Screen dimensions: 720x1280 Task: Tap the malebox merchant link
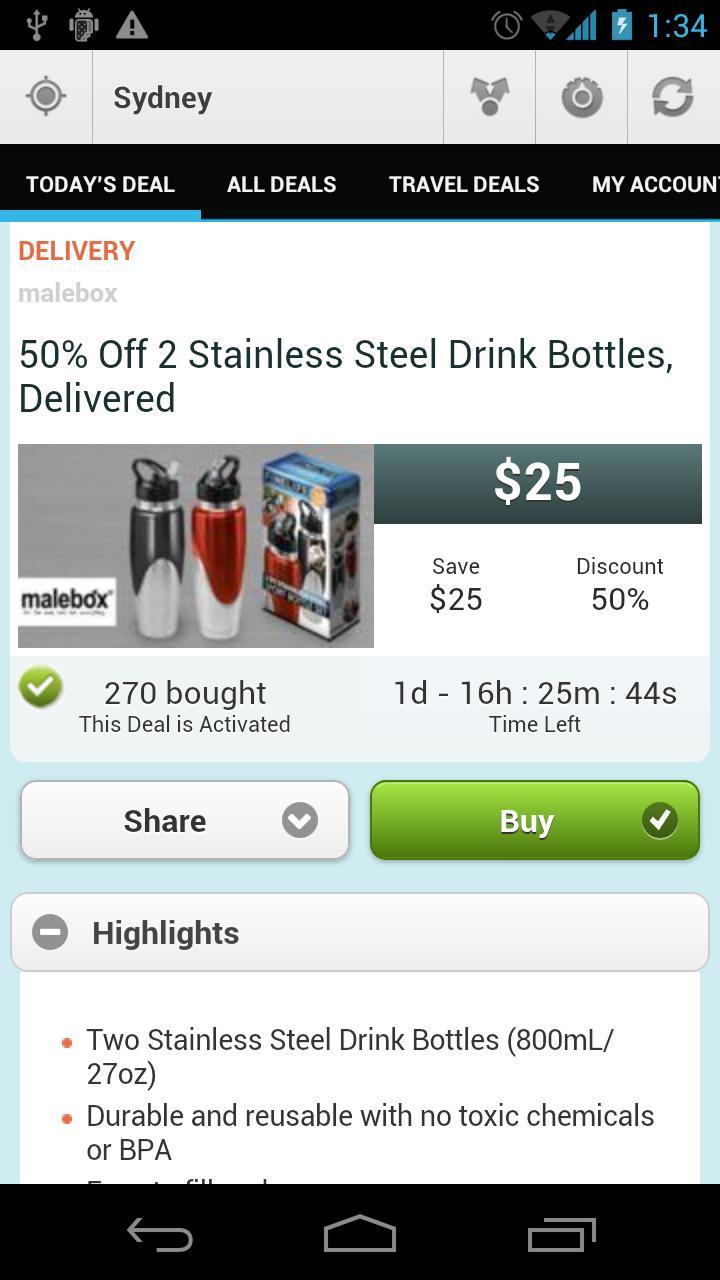(x=68, y=293)
